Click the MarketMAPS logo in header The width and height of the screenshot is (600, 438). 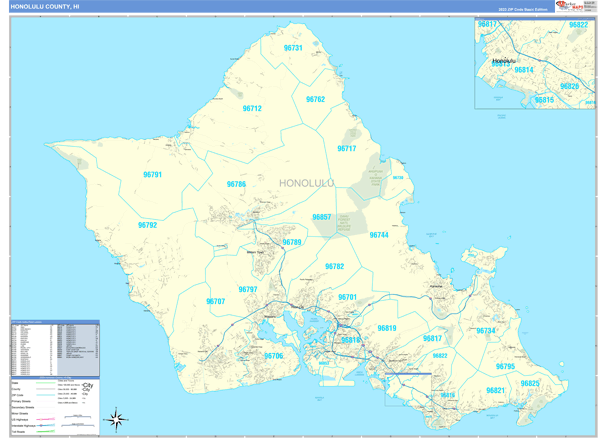click(568, 6)
